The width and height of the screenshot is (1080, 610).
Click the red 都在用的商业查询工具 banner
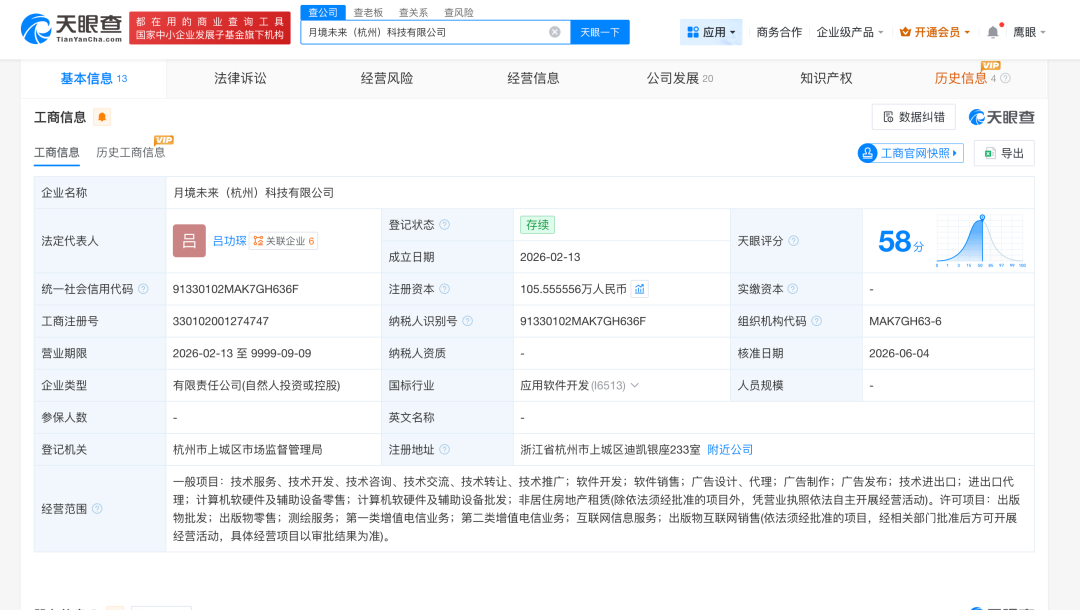[x=209, y=28]
